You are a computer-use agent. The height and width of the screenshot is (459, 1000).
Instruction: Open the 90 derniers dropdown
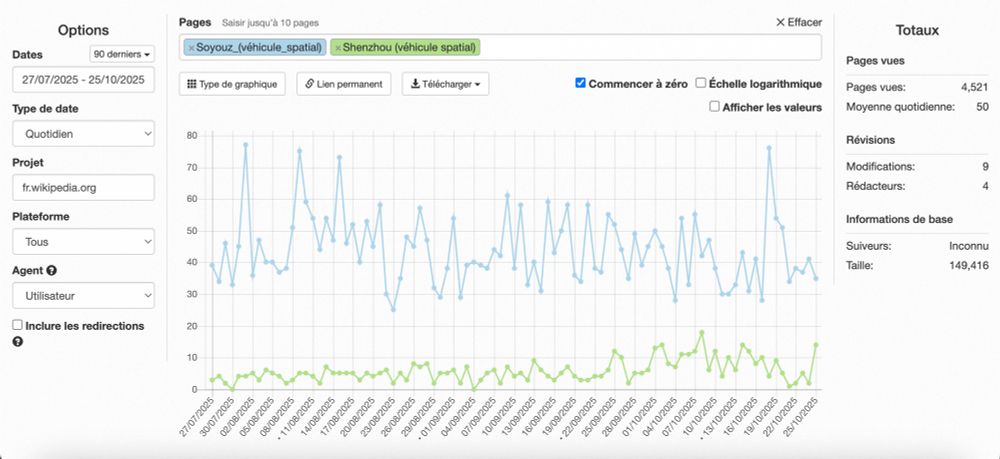pos(122,55)
